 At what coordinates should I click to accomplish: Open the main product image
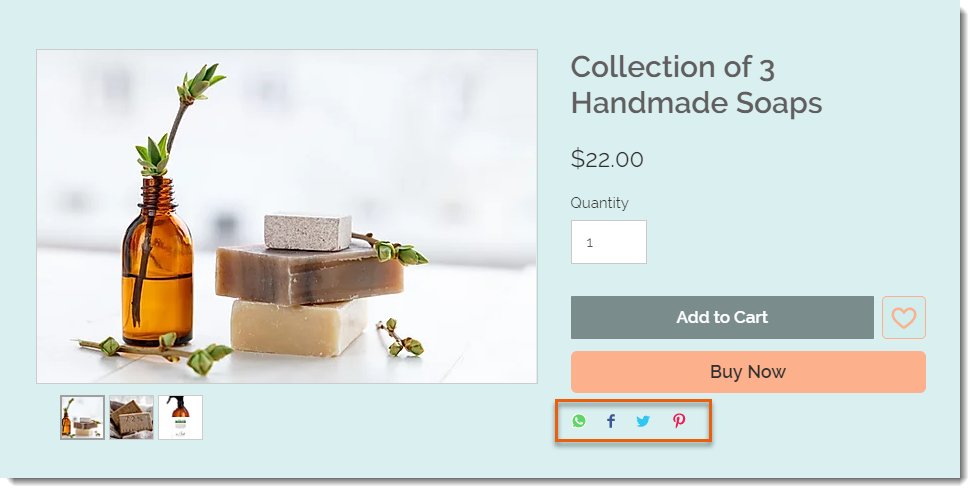tap(287, 216)
